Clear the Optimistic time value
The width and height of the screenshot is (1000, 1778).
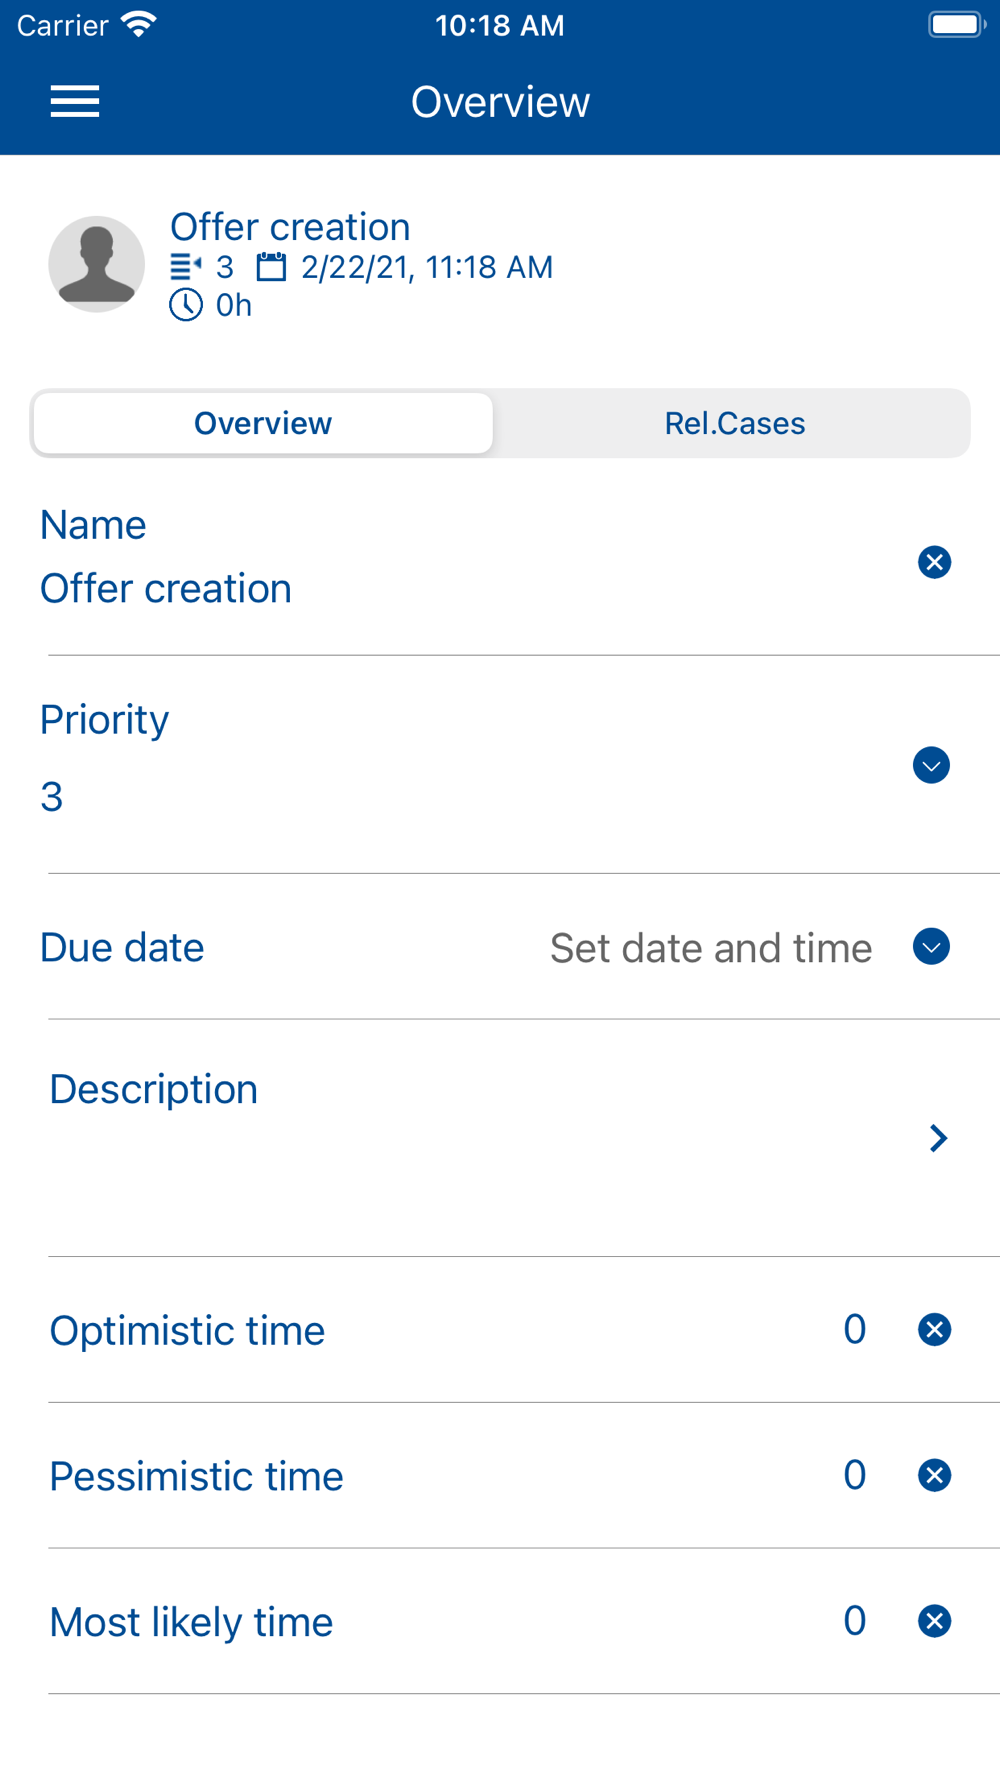[934, 1330]
